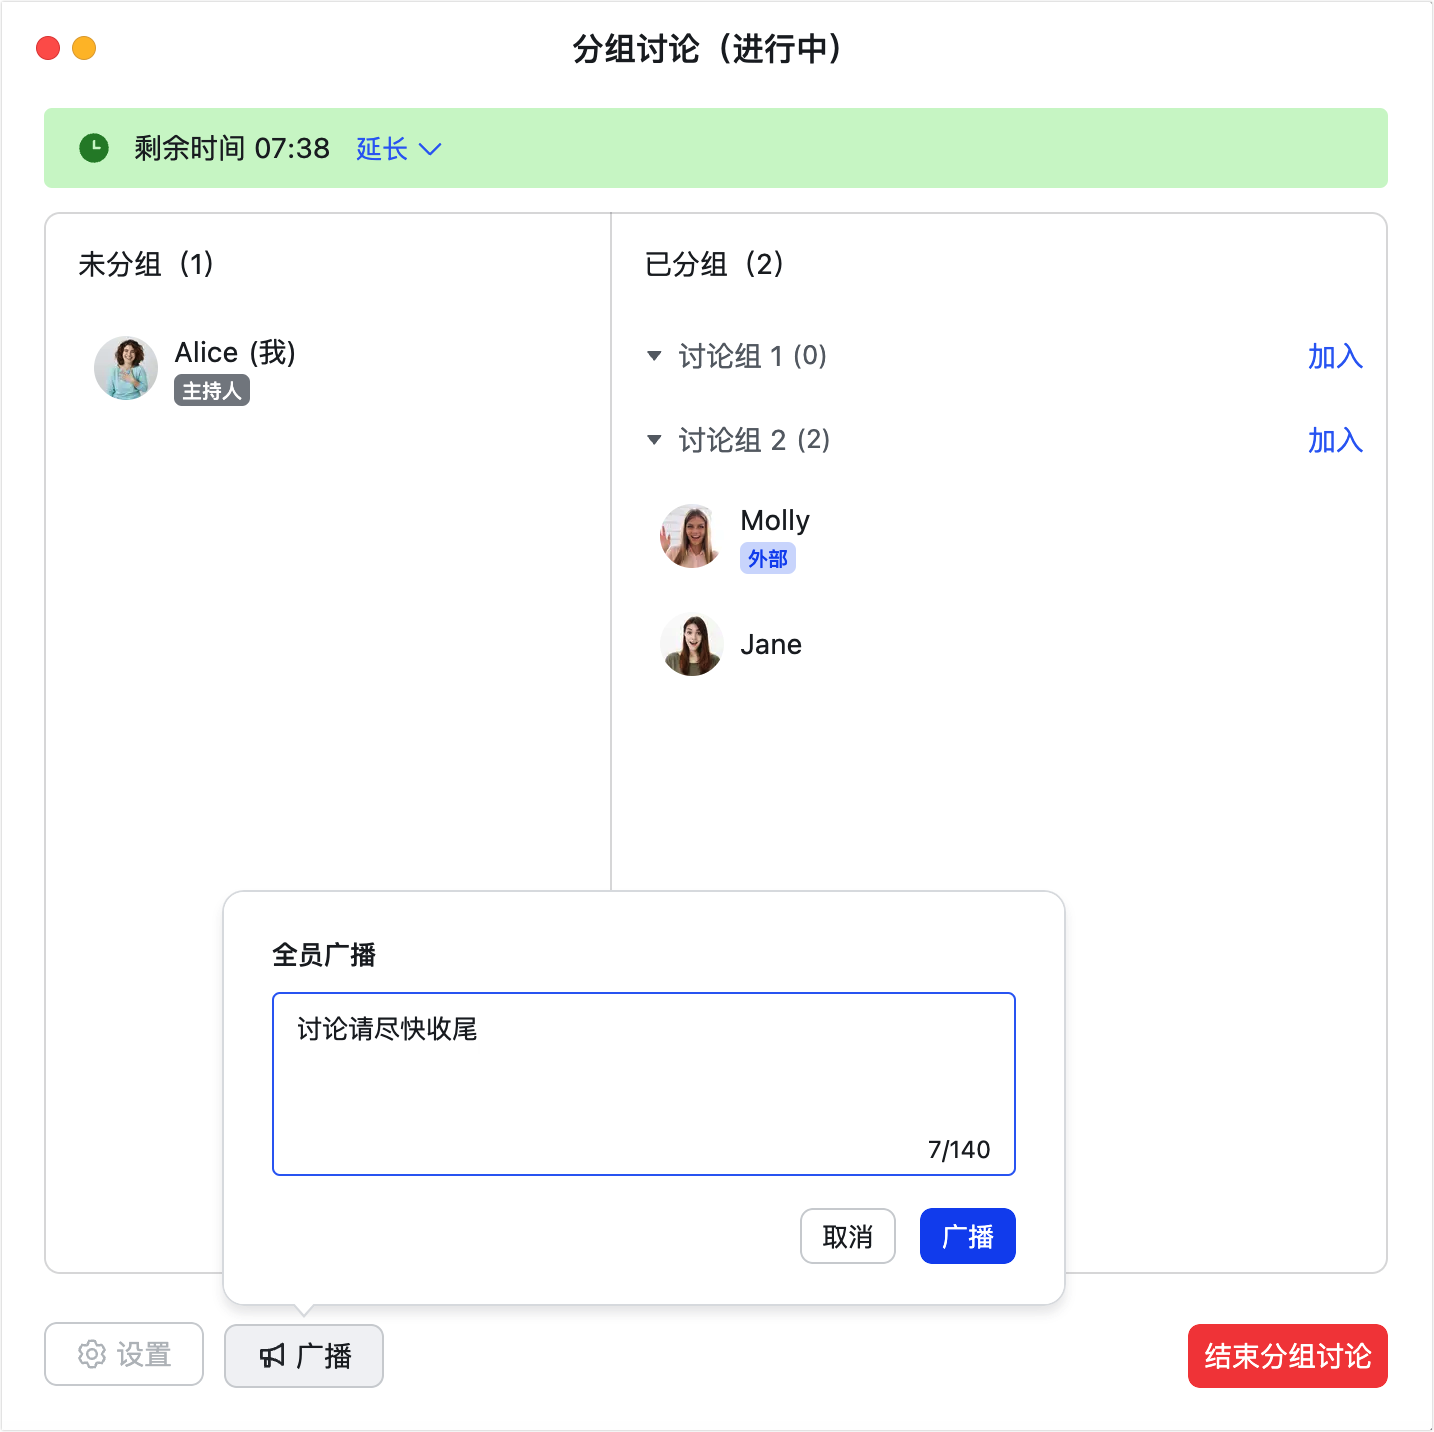Click the gear icon in 设置 button

pos(92,1354)
